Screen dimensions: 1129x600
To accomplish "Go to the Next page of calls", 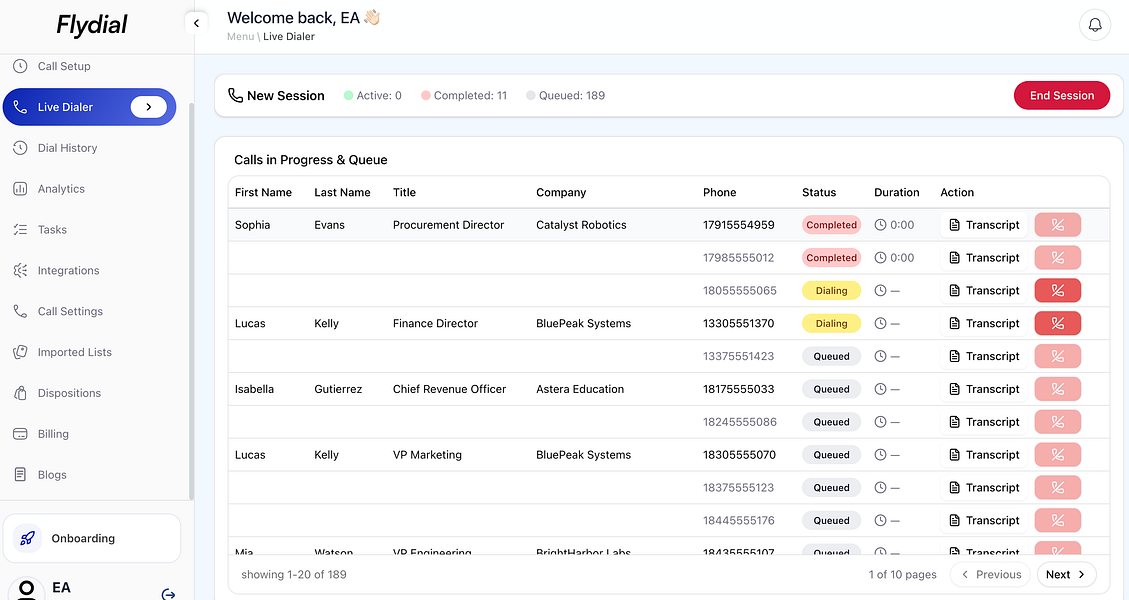I will [1066, 574].
